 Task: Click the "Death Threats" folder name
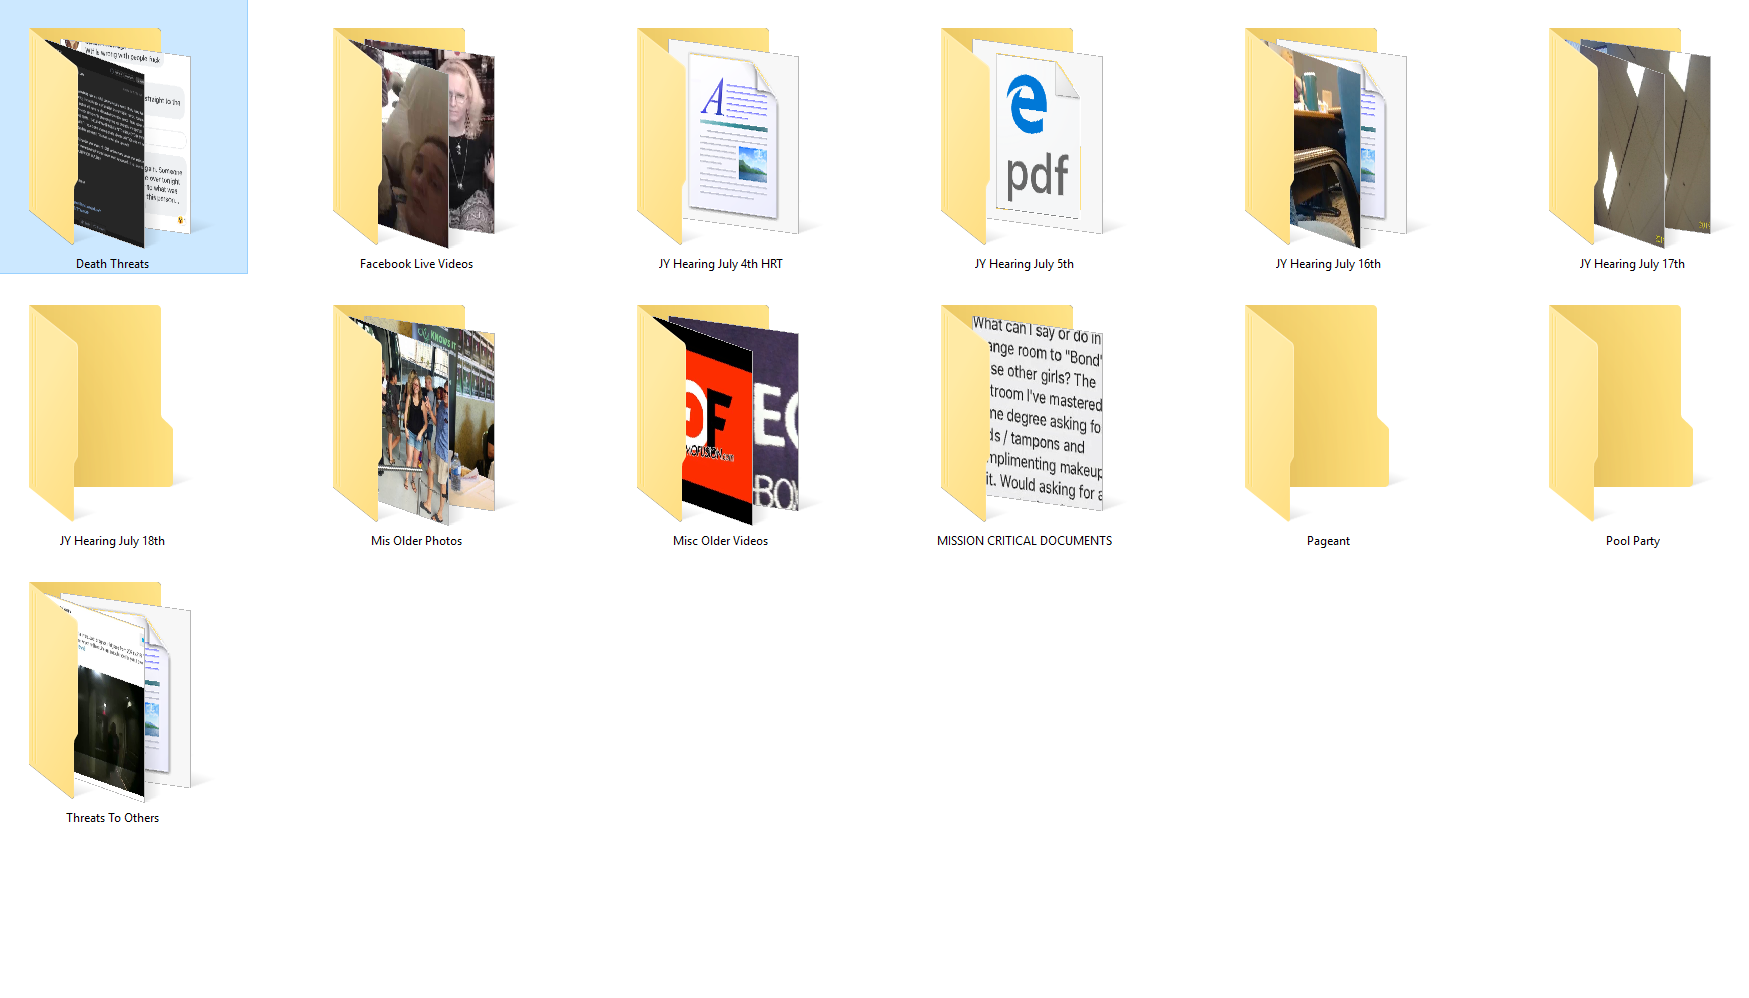coord(112,264)
